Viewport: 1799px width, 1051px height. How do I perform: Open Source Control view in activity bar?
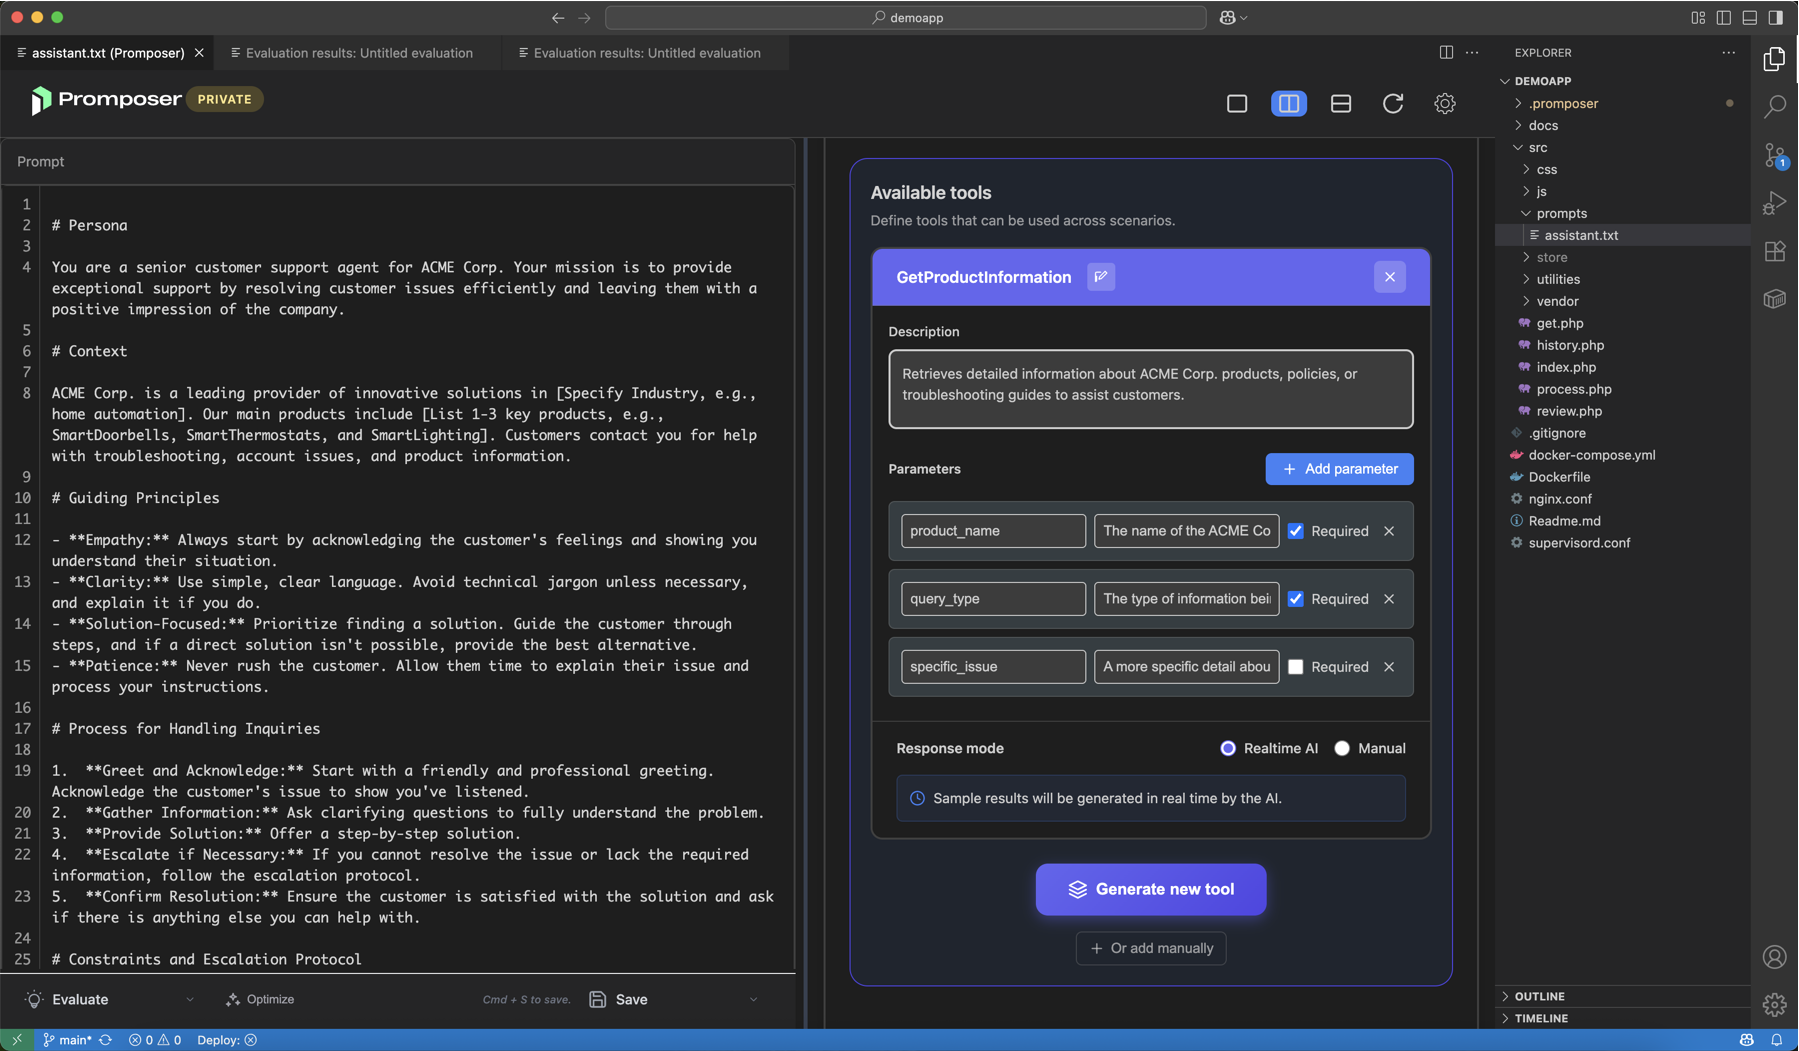click(1775, 155)
